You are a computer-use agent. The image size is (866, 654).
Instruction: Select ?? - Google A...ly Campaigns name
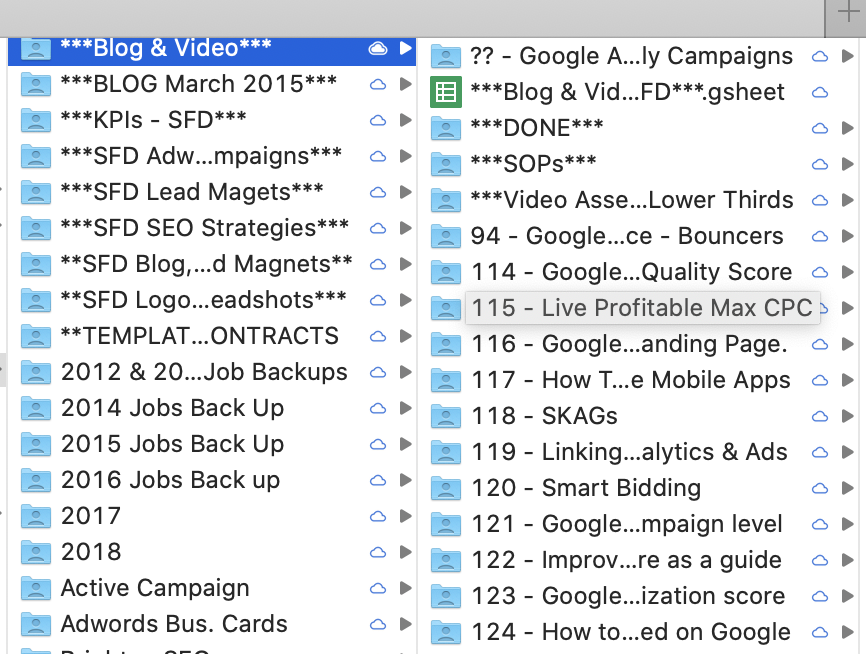click(x=631, y=56)
